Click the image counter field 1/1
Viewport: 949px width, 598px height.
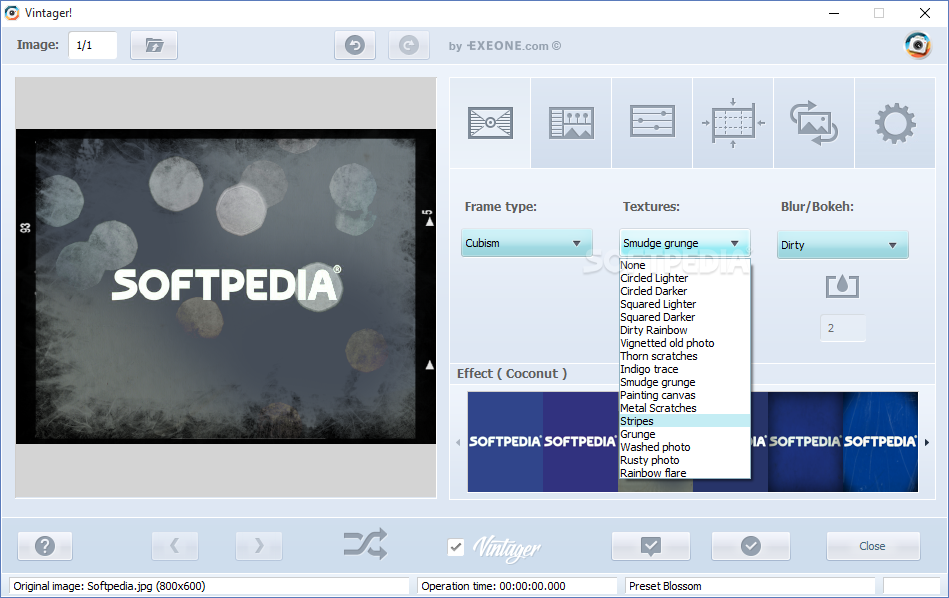(93, 45)
